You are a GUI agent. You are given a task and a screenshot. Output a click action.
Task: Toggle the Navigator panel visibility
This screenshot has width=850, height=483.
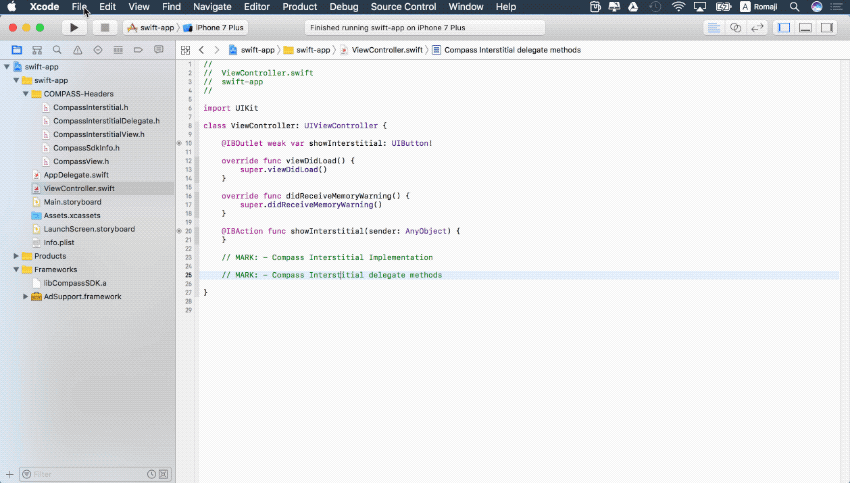[x=784, y=28]
